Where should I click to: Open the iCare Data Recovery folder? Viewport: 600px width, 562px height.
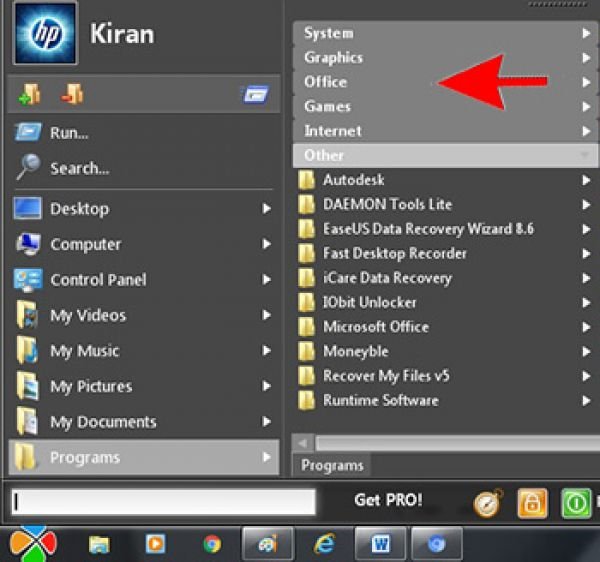tap(445, 278)
